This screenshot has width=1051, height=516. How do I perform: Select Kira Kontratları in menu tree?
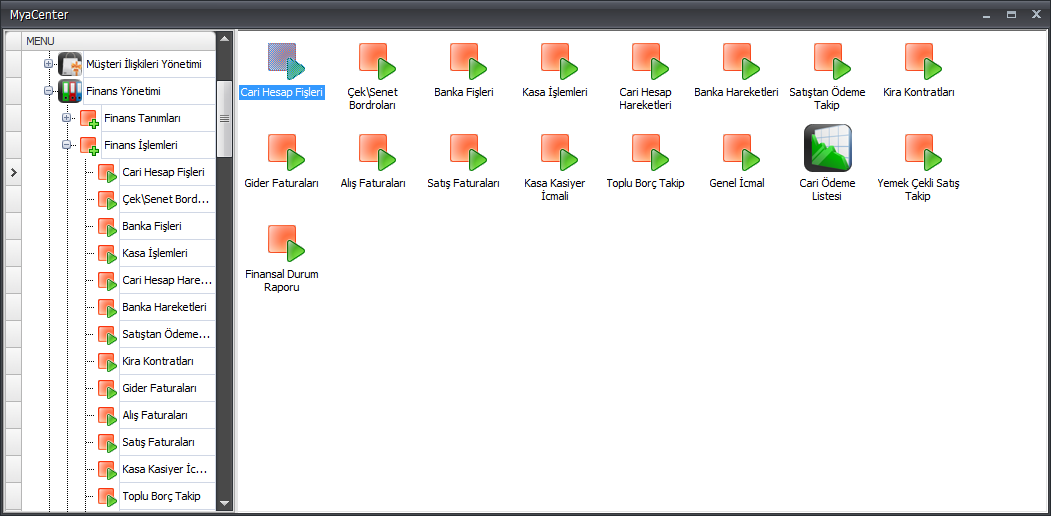[158, 361]
